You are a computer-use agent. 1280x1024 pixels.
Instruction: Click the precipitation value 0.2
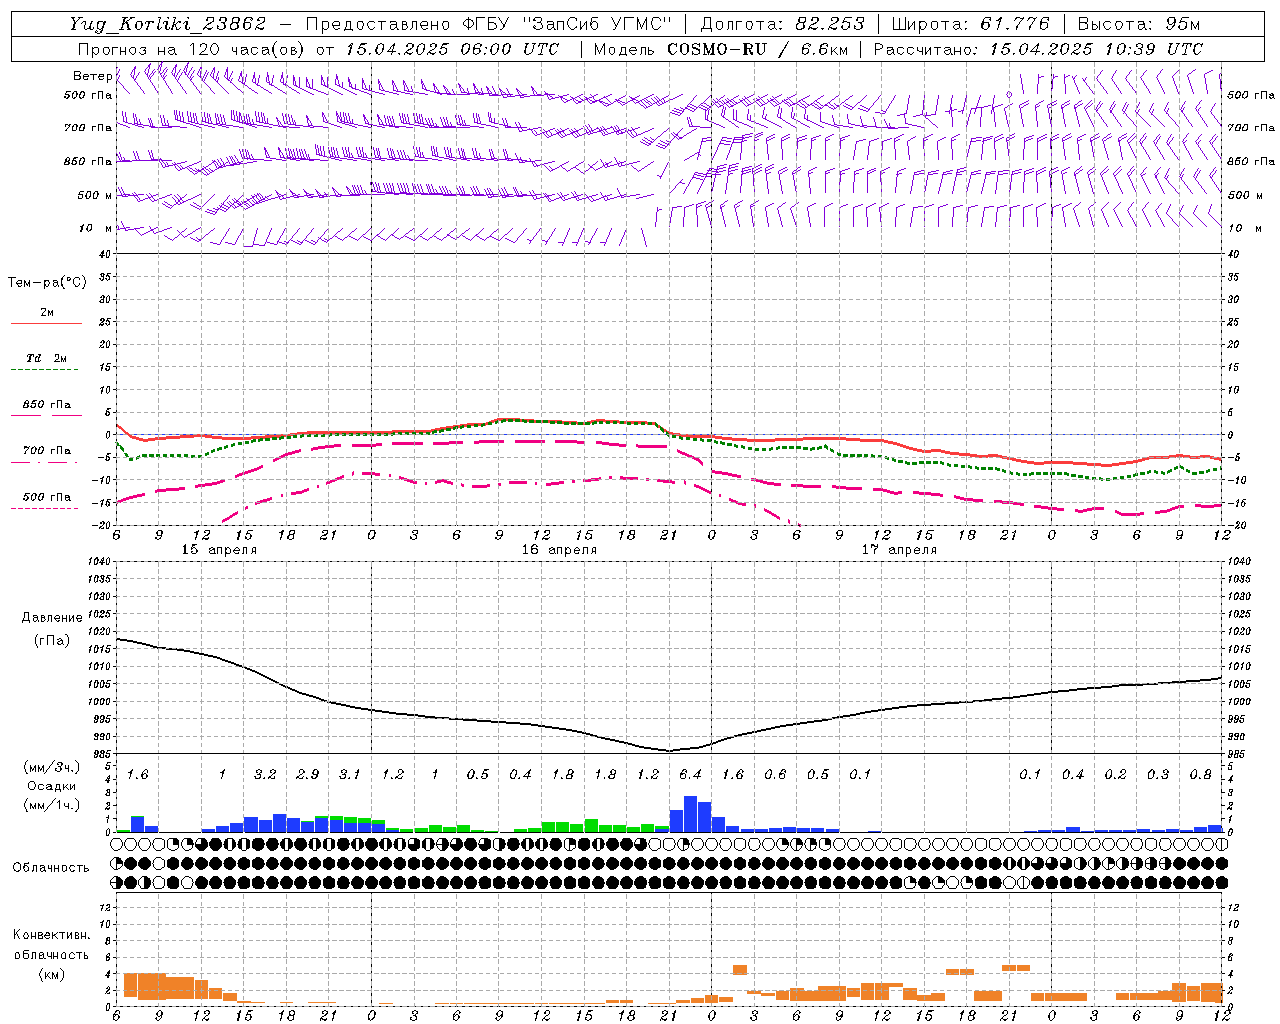(1116, 774)
